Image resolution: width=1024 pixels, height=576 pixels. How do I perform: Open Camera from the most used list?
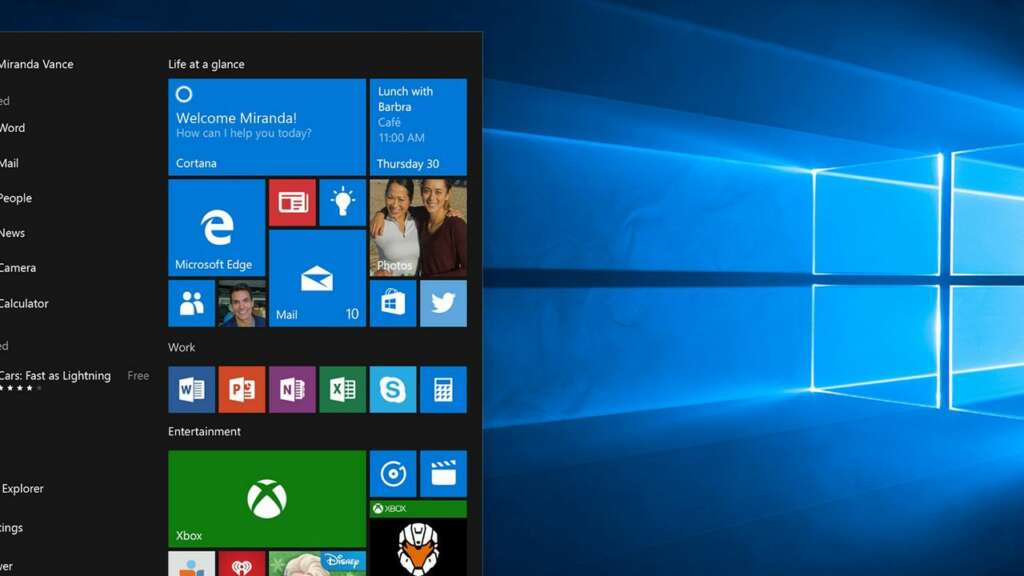point(18,268)
